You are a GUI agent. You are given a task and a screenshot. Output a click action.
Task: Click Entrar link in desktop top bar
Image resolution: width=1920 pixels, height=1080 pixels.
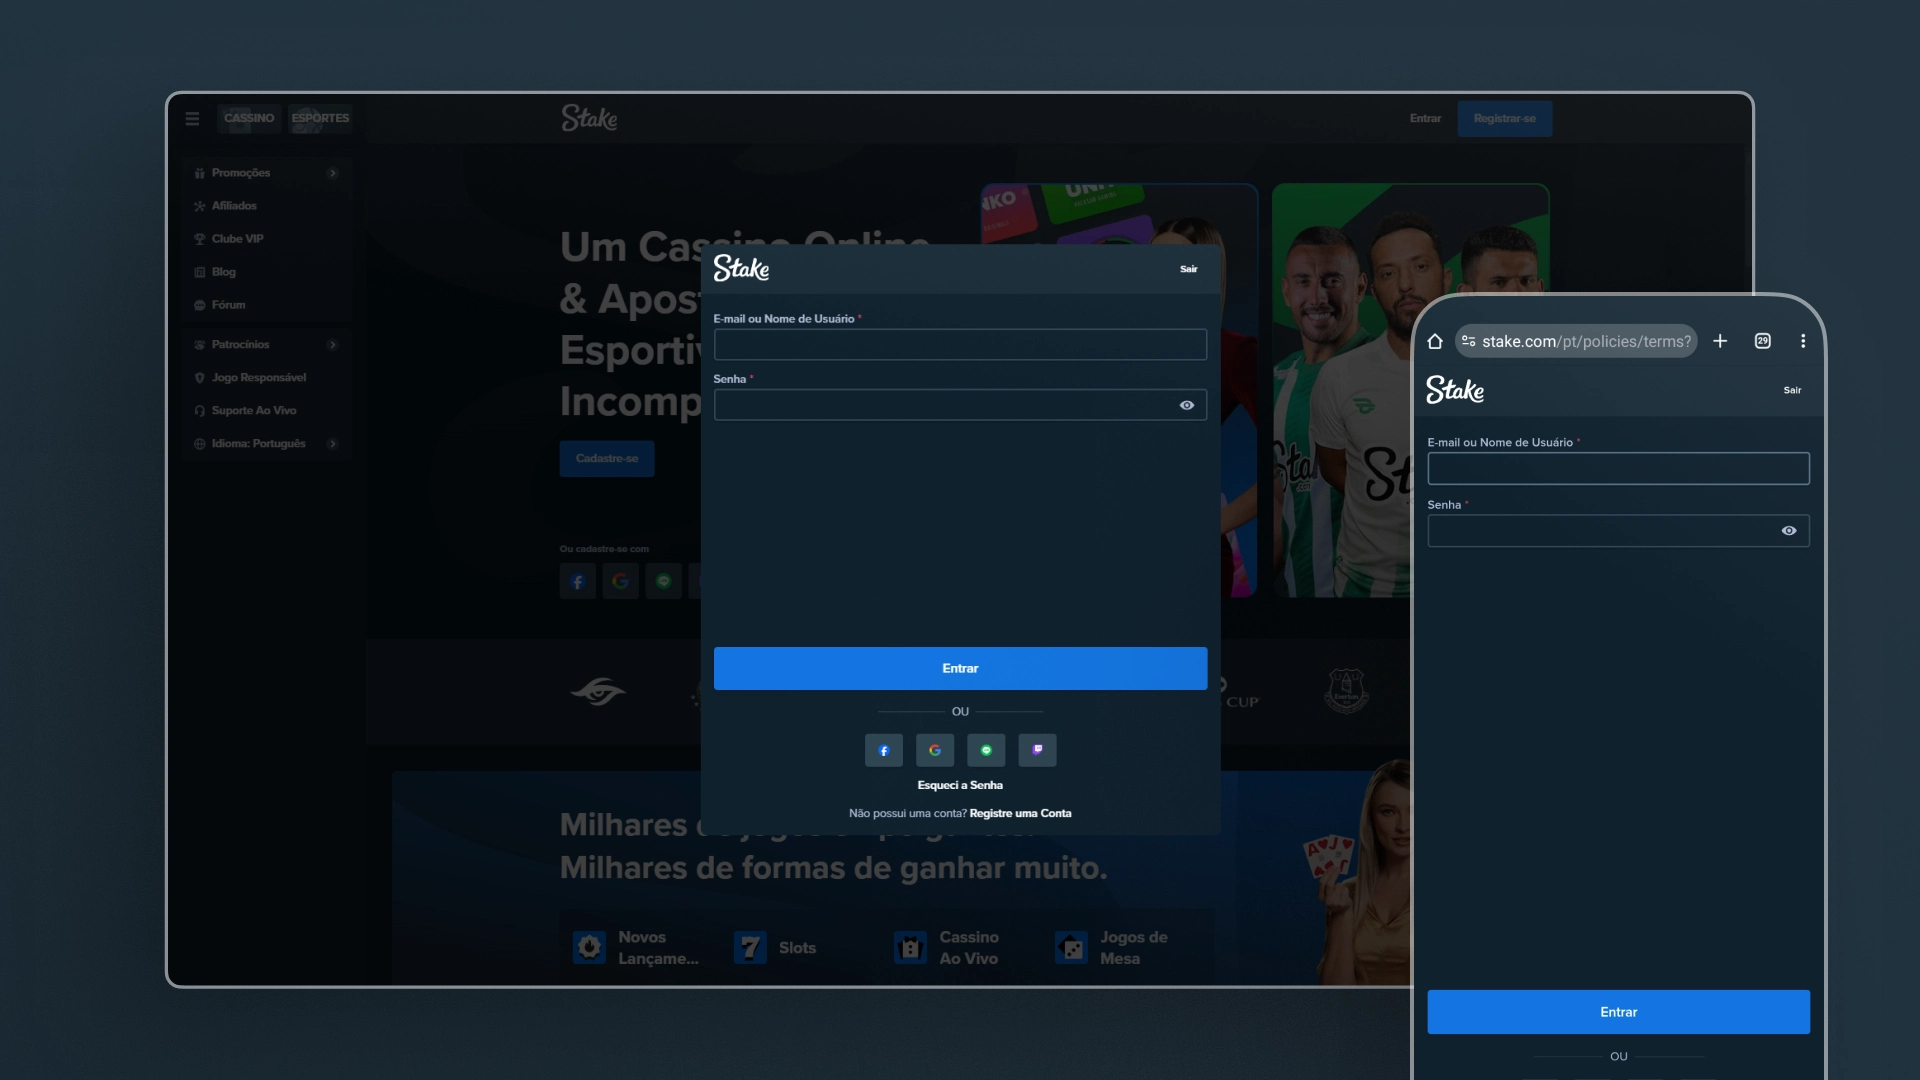click(x=1425, y=118)
